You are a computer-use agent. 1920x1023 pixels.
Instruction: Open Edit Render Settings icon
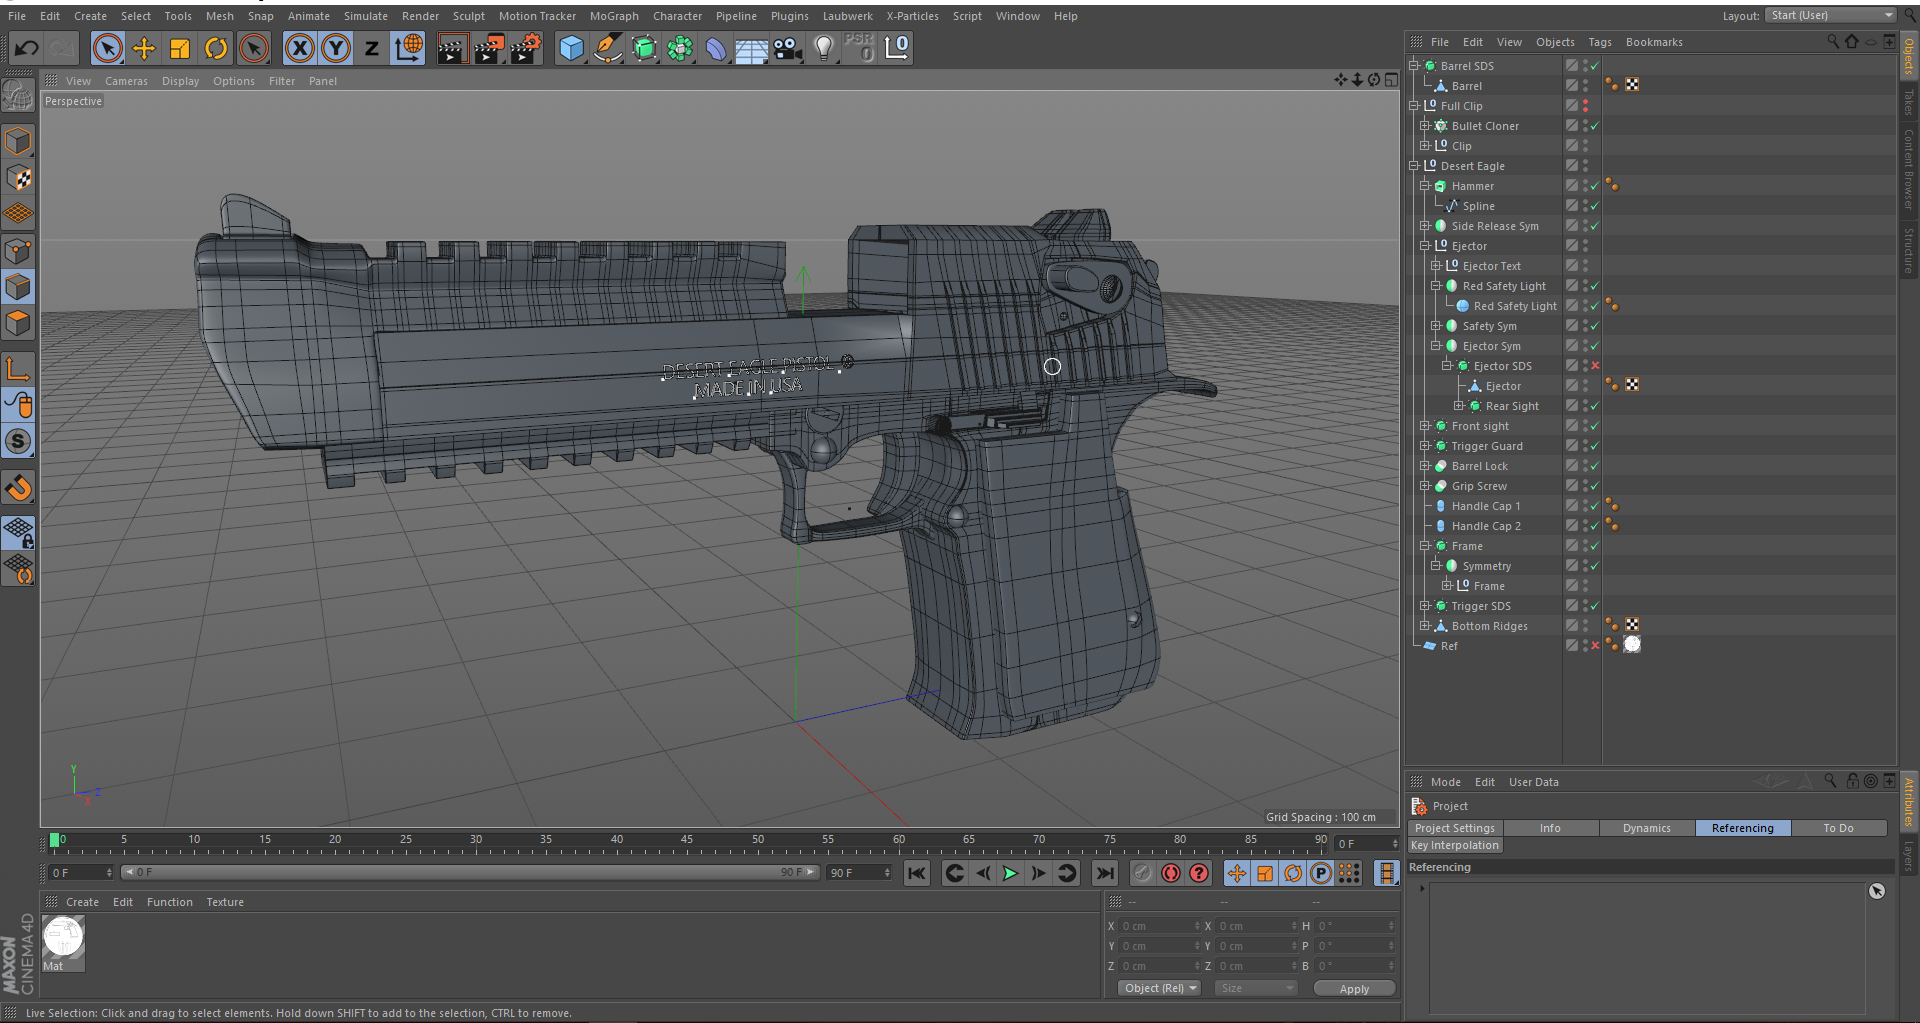(526, 48)
